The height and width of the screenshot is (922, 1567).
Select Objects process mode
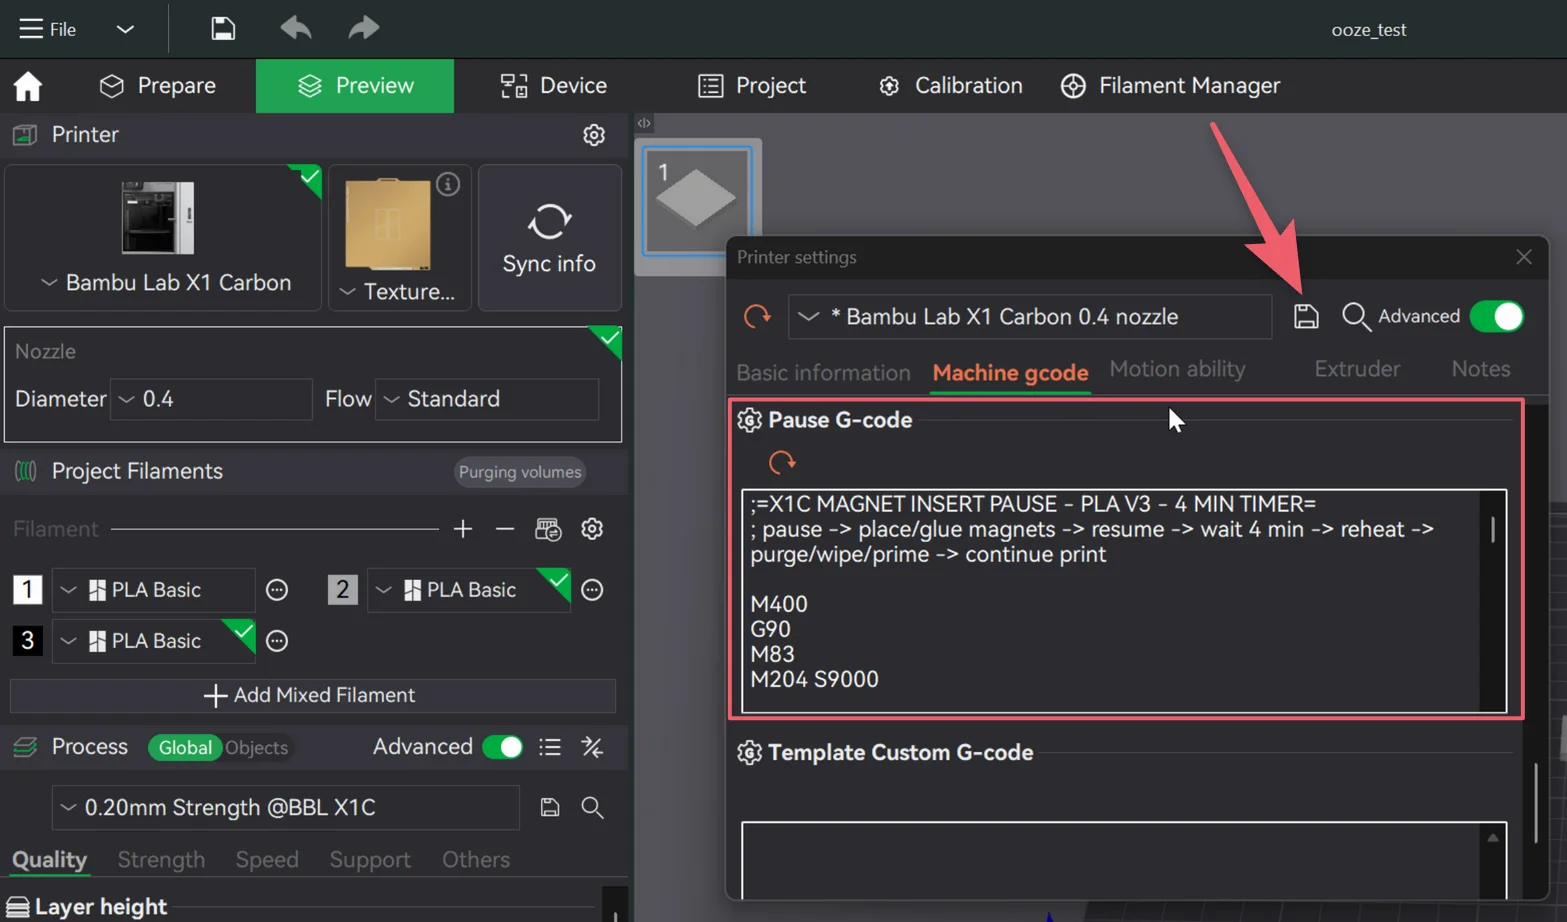[256, 748]
